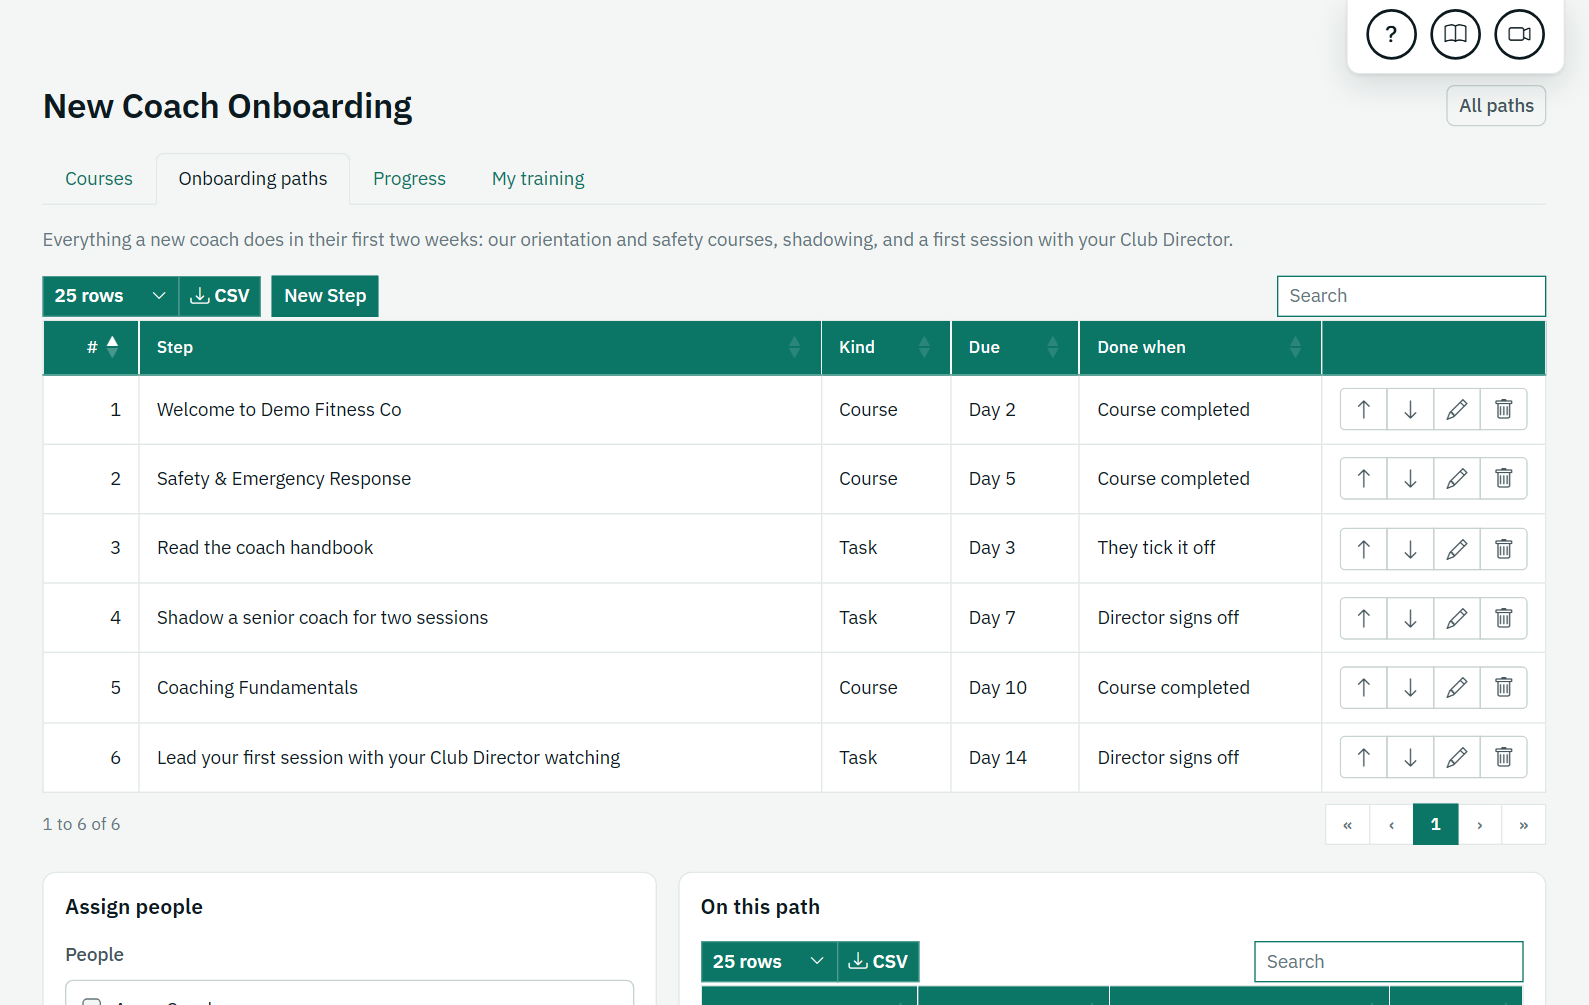Download steps table as CSV
Viewport: 1589px width, 1005px height.
(x=220, y=296)
